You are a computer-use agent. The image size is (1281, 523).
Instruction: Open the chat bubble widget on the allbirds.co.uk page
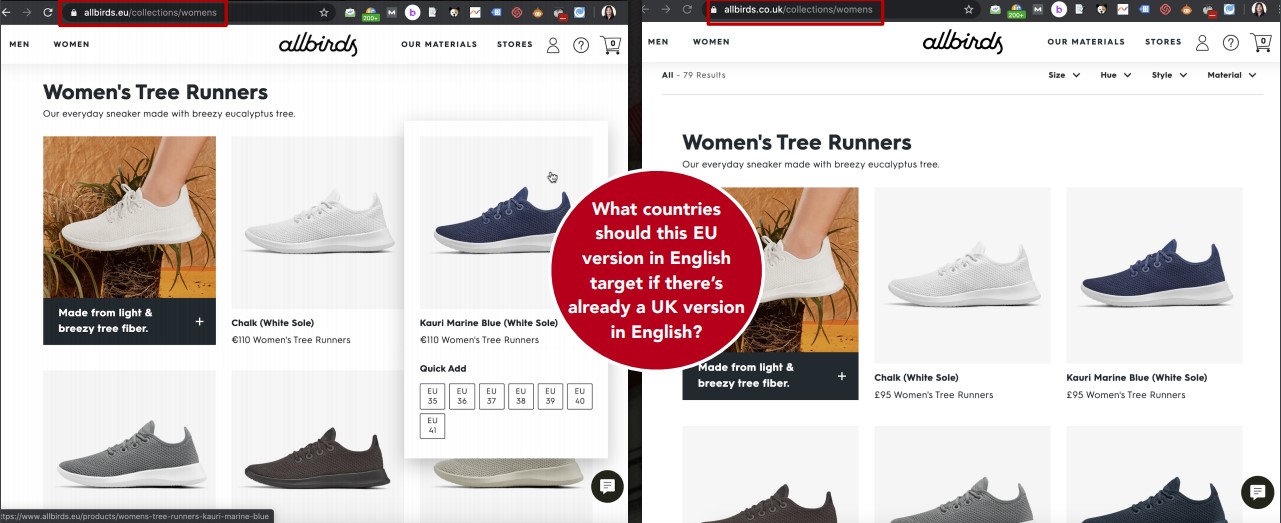click(x=1257, y=492)
